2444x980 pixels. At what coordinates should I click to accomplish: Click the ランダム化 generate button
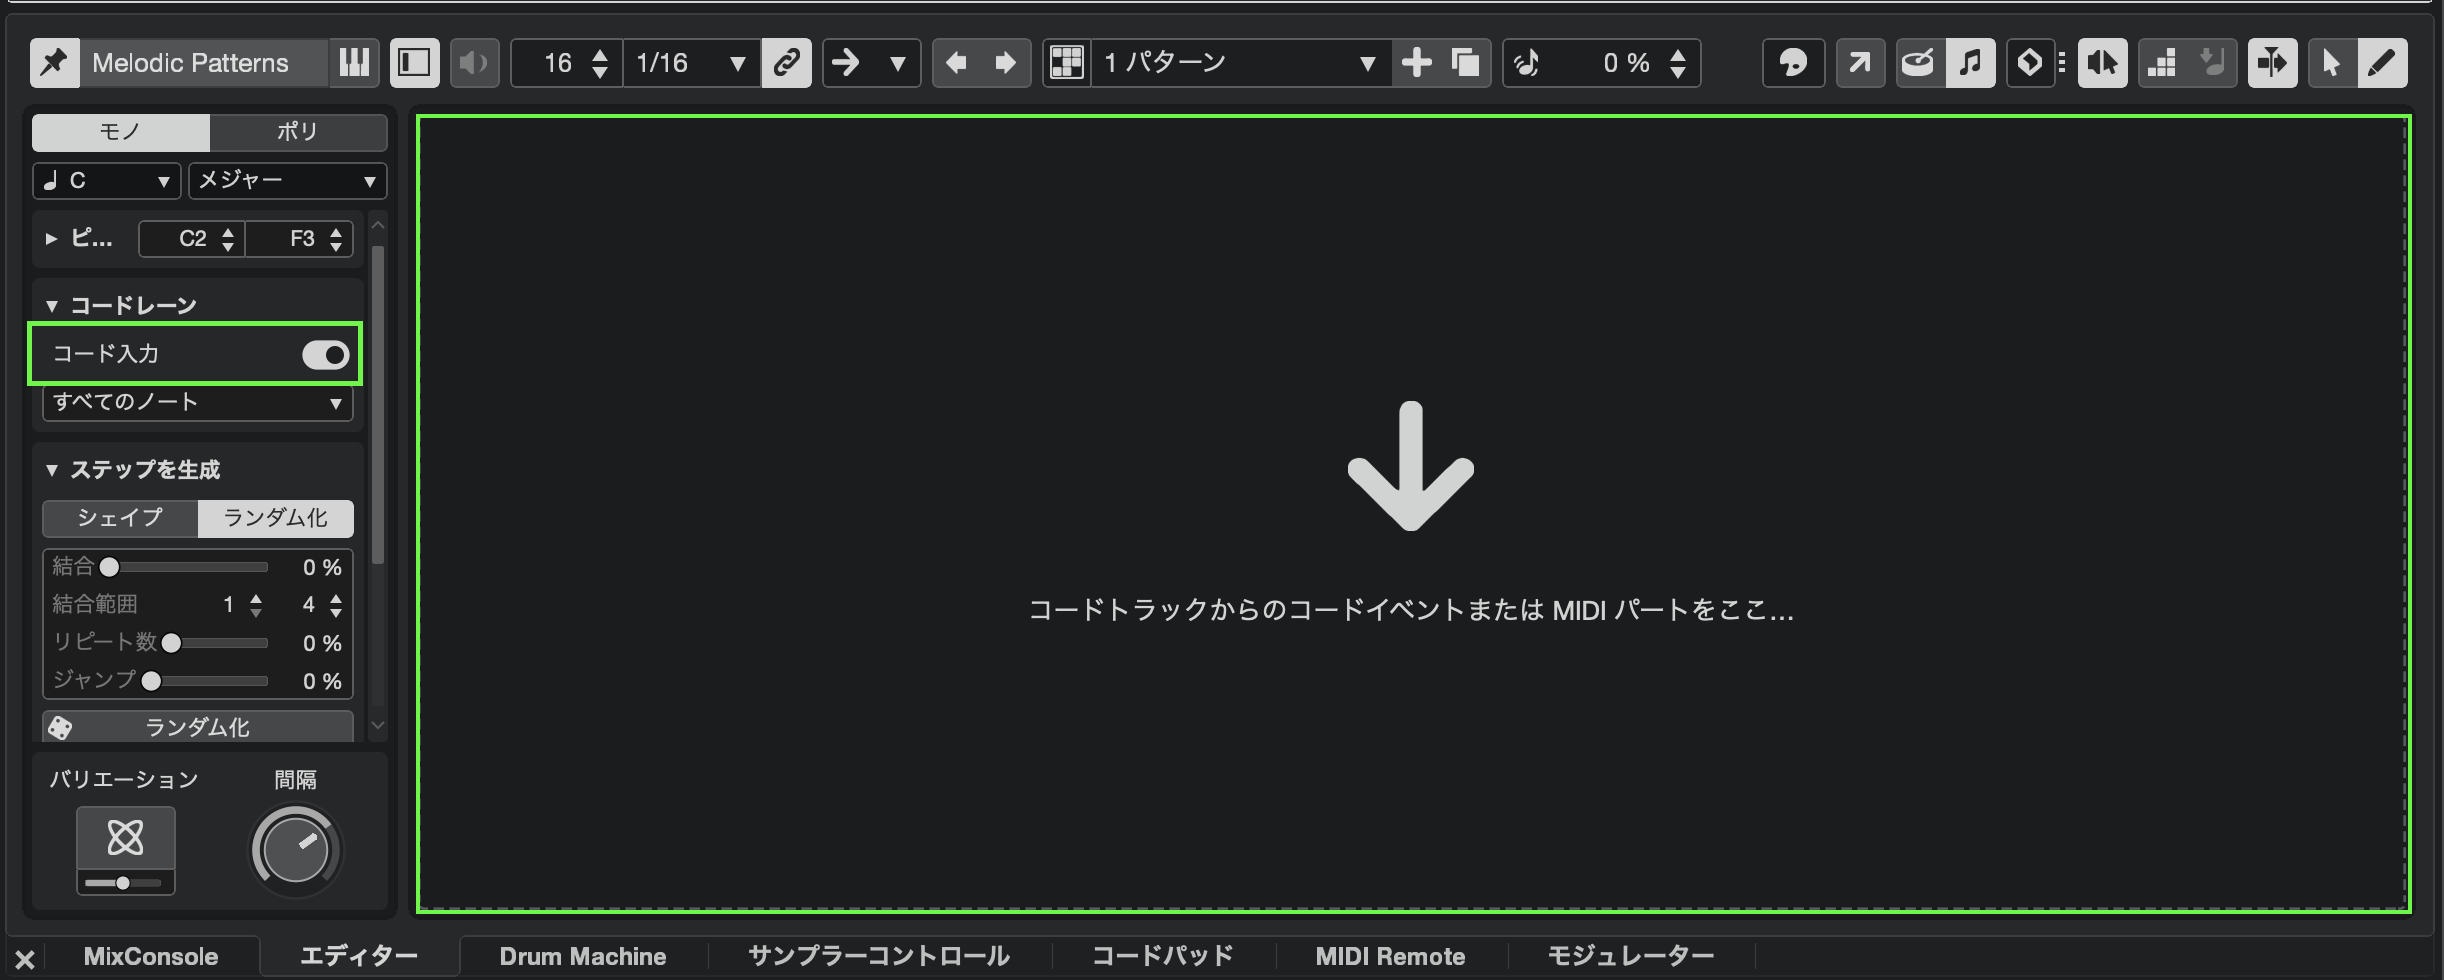pos(198,727)
